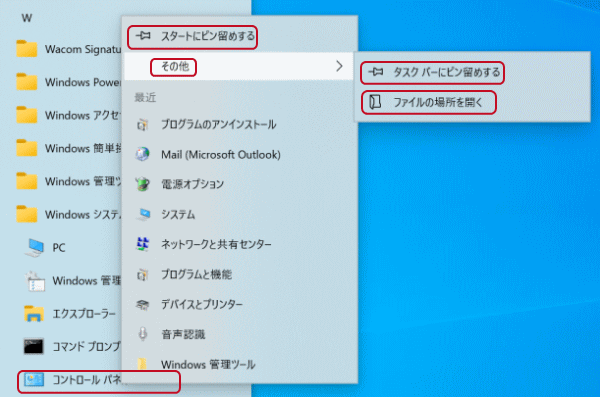Open デバイスとプリンター entry
The width and height of the screenshot is (600, 397).
240,304
